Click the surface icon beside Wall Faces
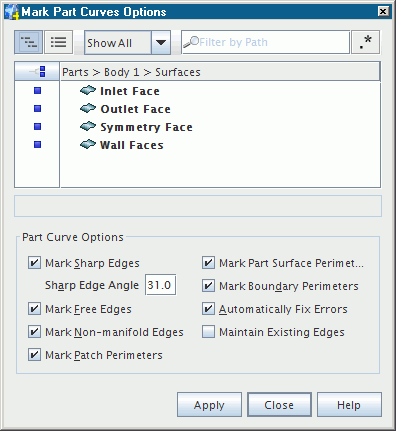 (x=88, y=145)
